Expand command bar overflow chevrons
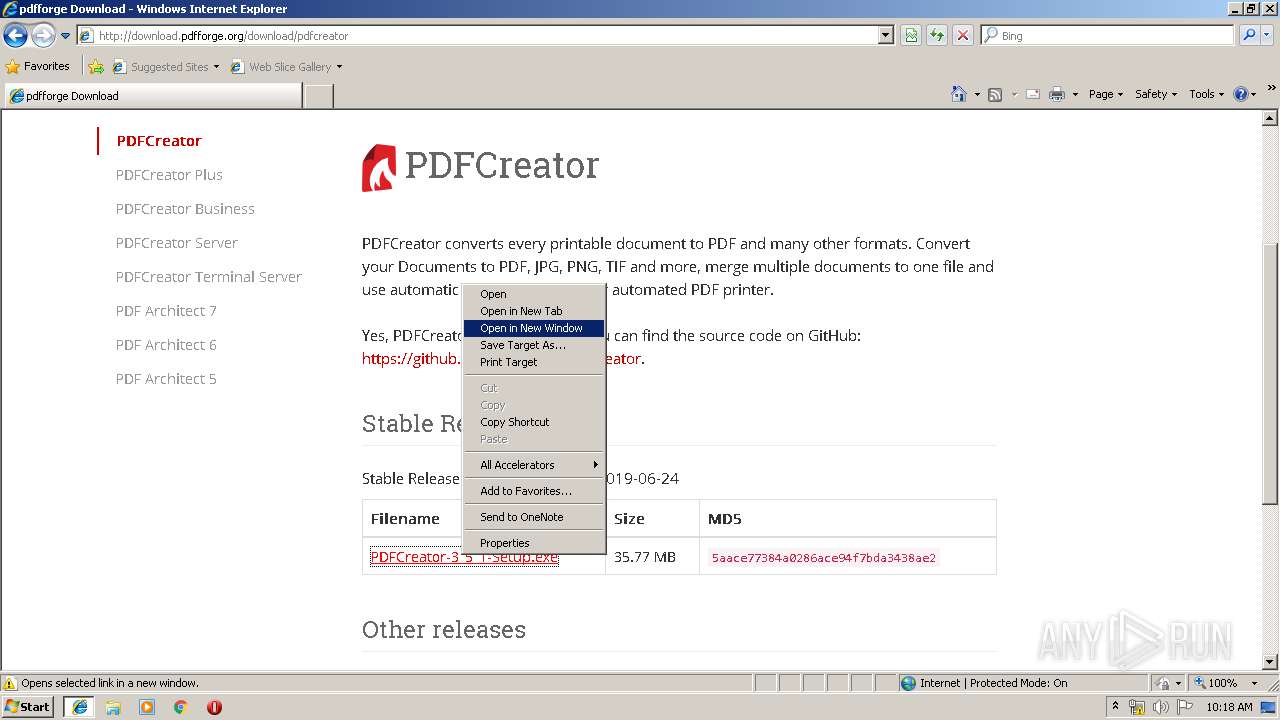This screenshot has height=720, width=1280. tap(1272, 89)
